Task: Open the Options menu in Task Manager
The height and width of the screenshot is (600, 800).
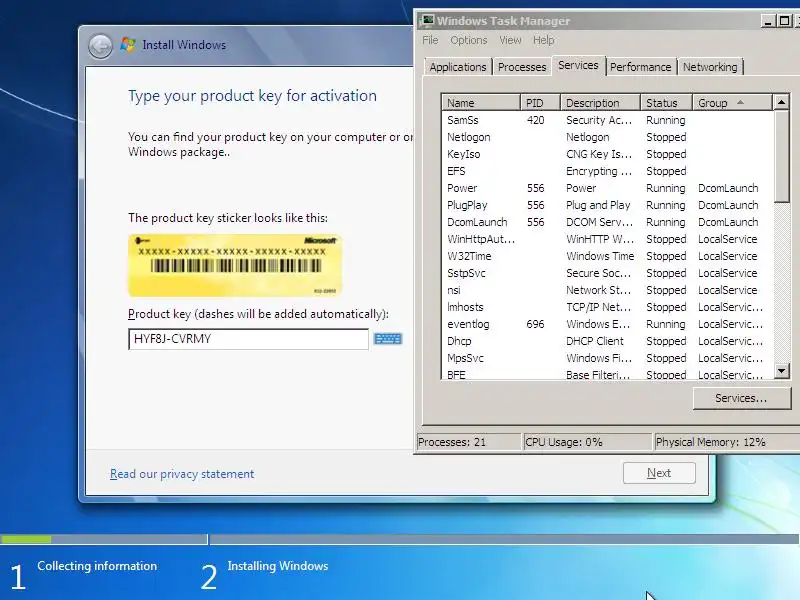Action: point(468,40)
